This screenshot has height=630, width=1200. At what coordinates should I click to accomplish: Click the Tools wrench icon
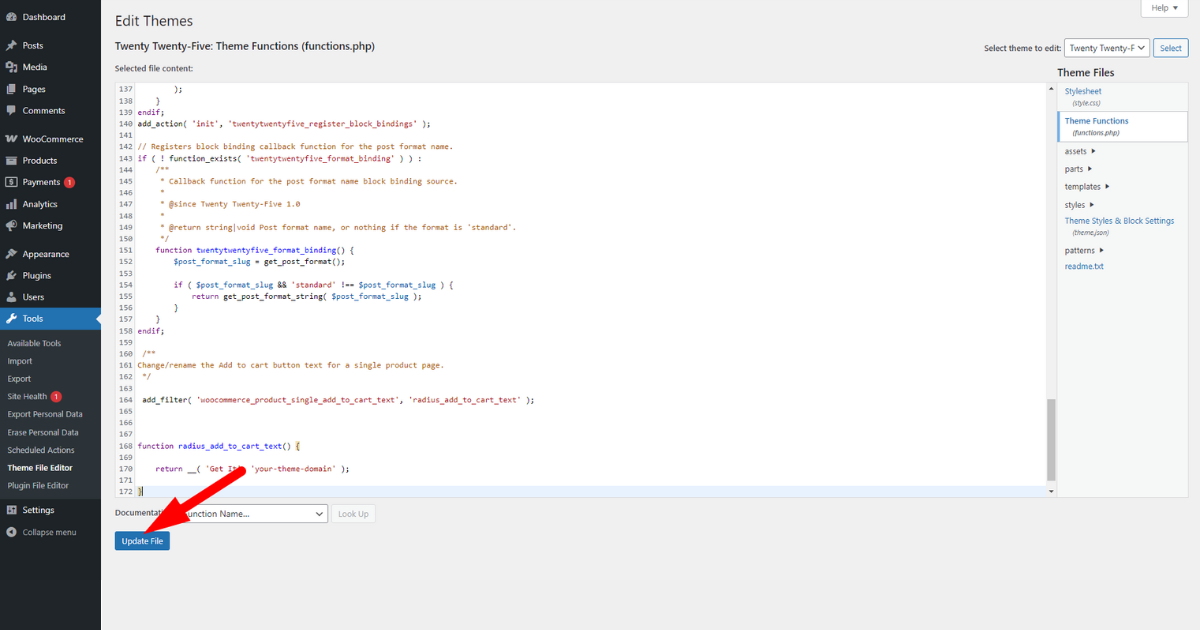(11, 319)
